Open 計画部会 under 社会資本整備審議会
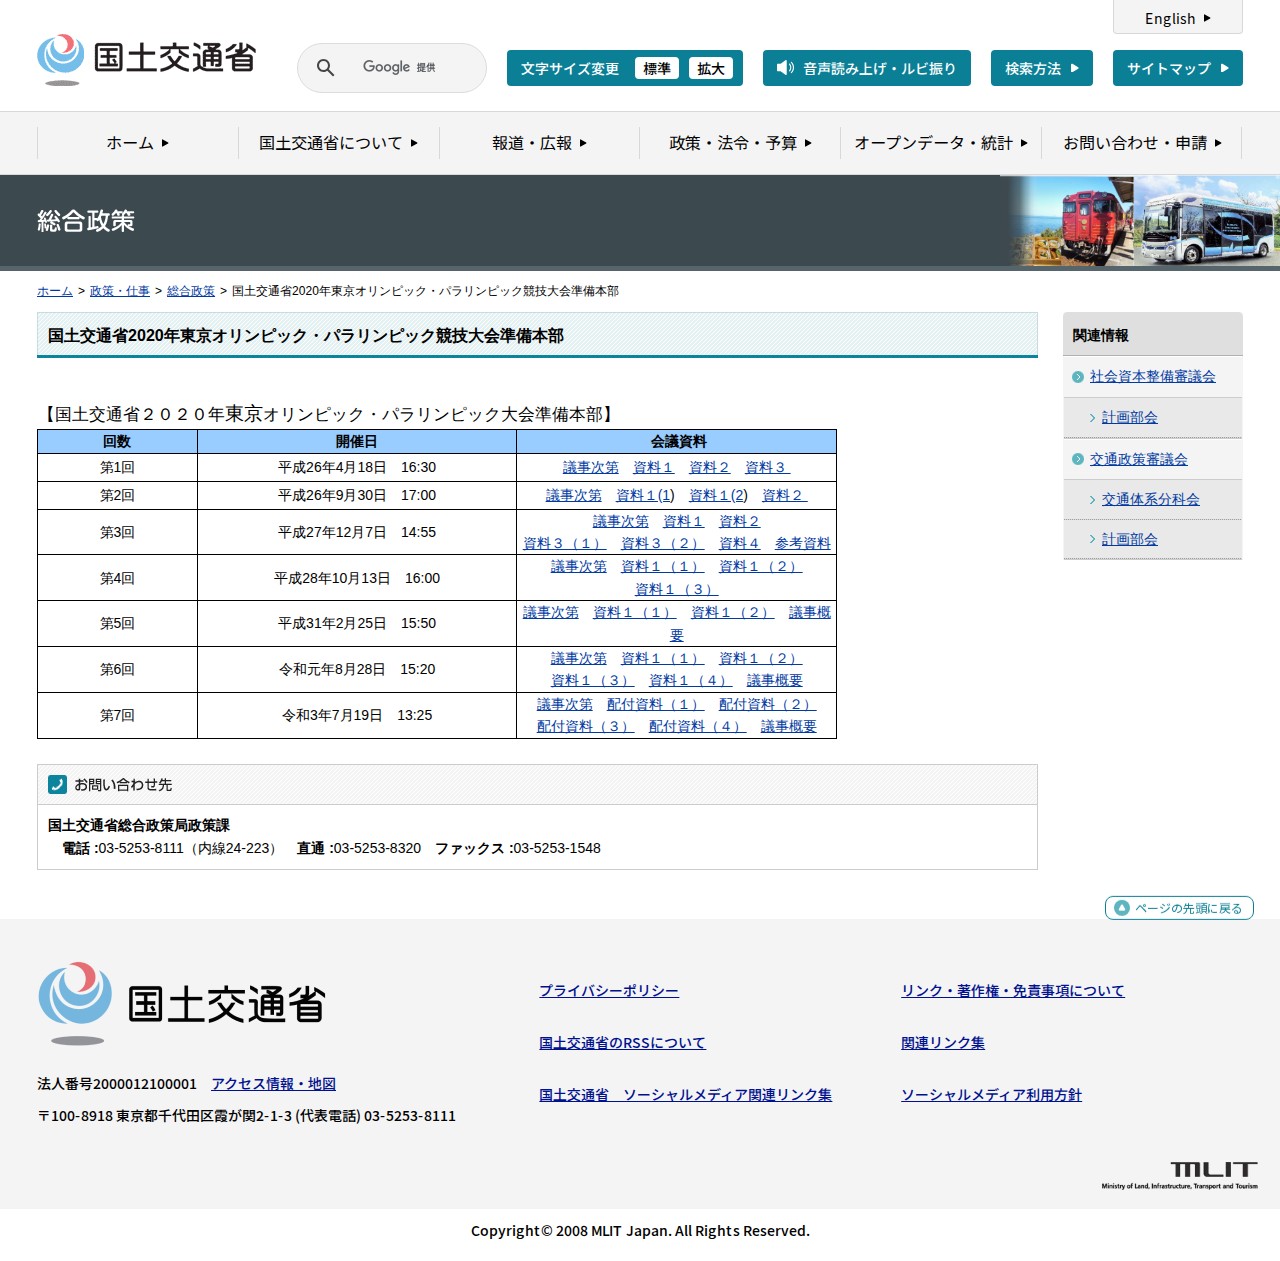Image resolution: width=1280 pixels, height=1261 pixels. (x=1130, y=418)
